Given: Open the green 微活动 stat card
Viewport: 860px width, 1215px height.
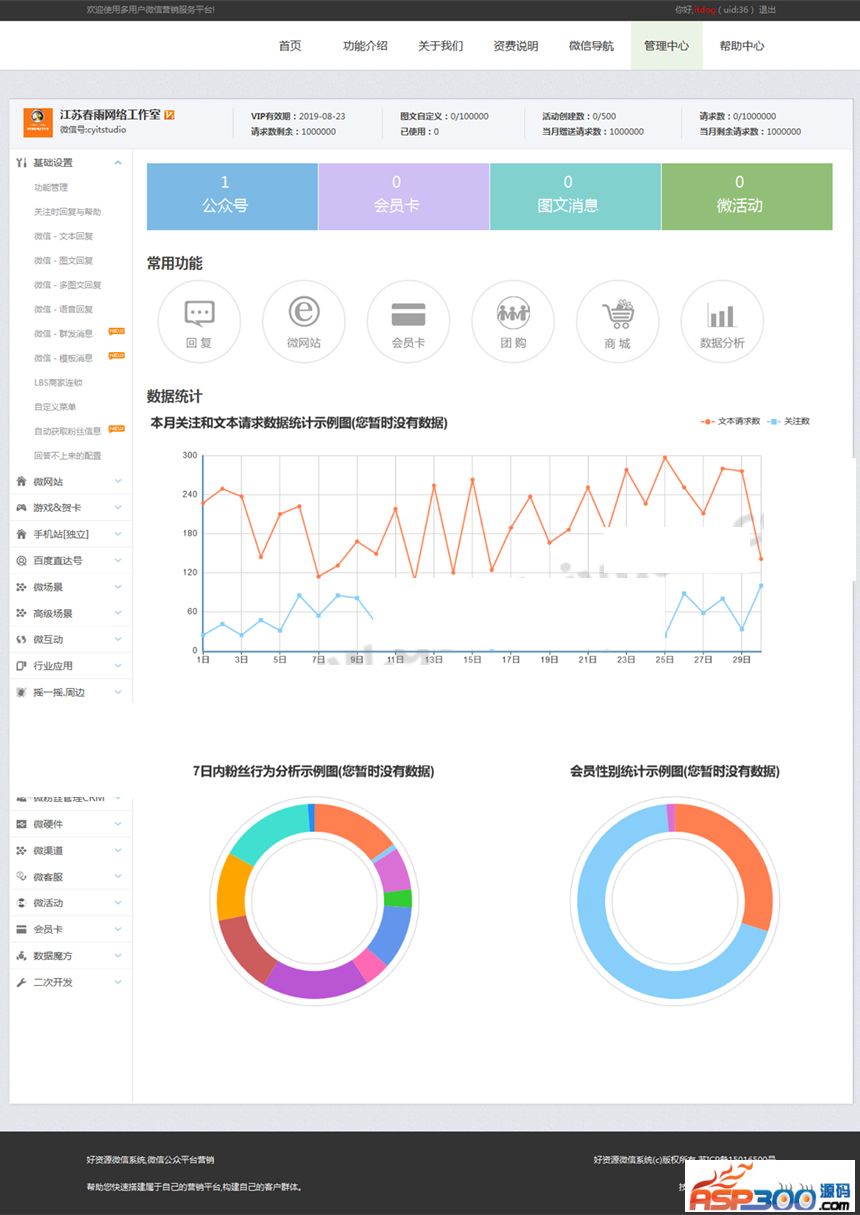Looking at the screenshot, I should tap(747, 197).
